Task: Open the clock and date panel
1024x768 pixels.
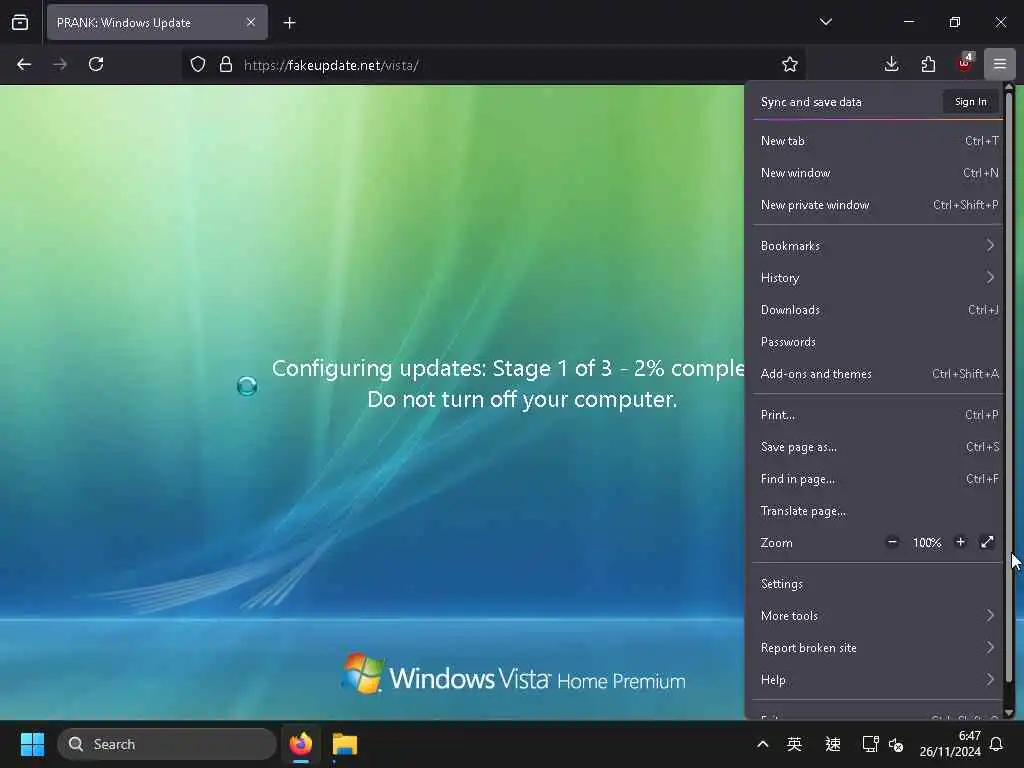Action: [x=950, y=744]
